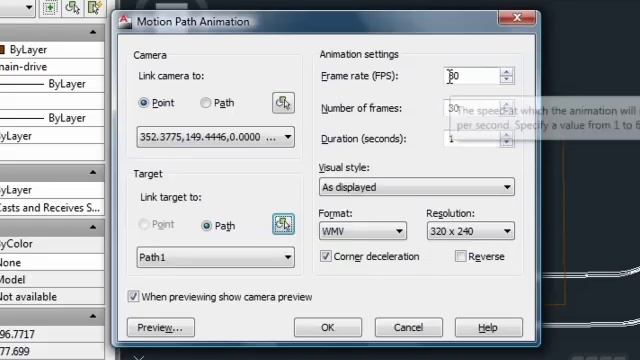Click the Frame rate (FPS) spinner arrows
The width and height of the screenshot is (640, 360).
pyautogui.click(x=507, y=76)
